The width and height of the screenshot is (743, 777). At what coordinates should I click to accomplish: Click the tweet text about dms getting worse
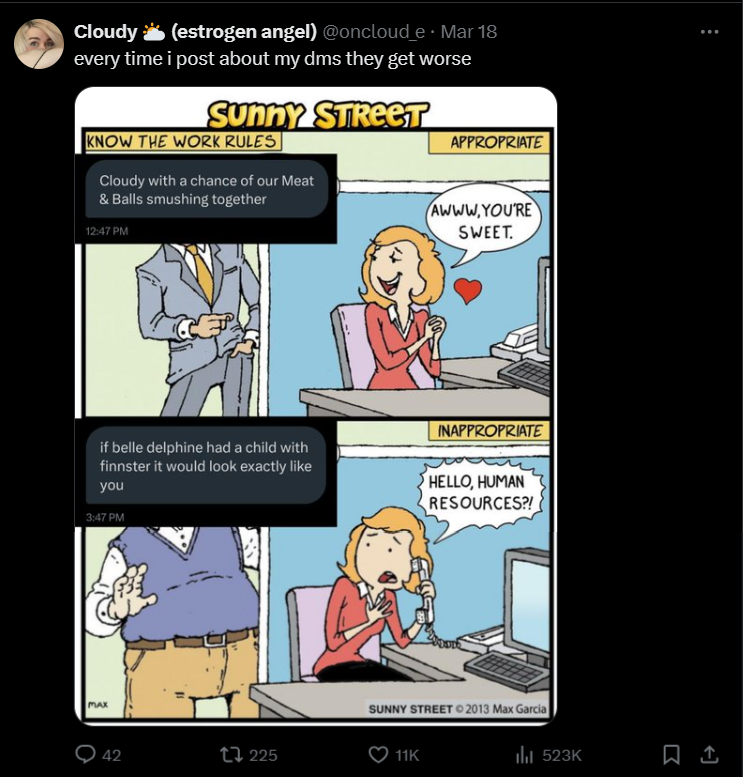point(272,58)
